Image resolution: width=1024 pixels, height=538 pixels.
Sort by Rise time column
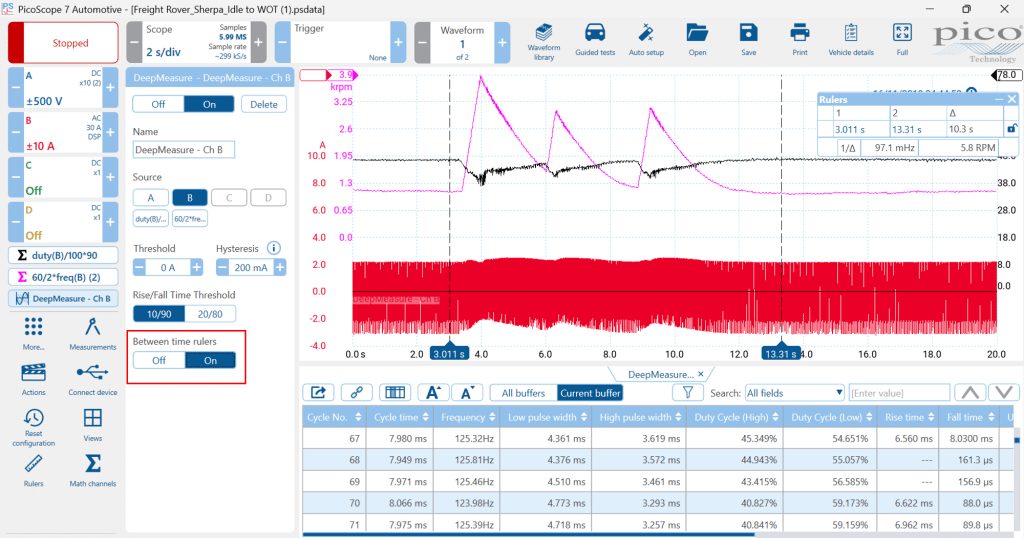coord(909,417)
